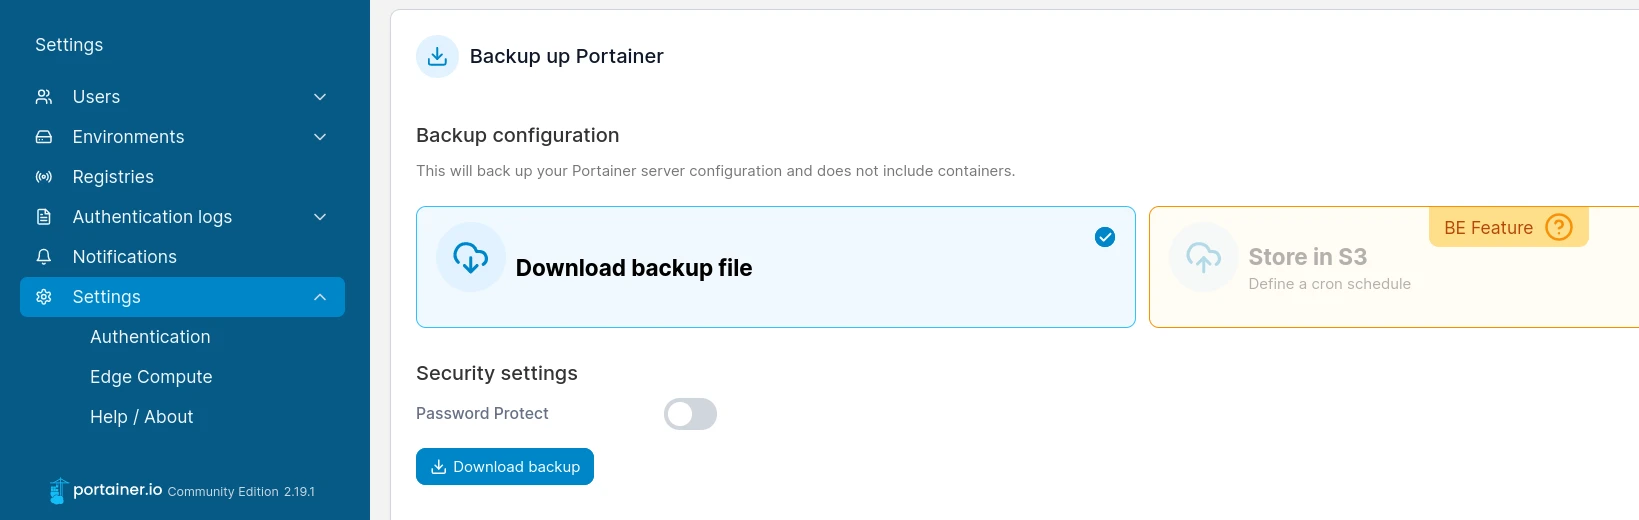Click the Registries broadcast icon
Screen dimensions: 1639x520
coord(44,177)
